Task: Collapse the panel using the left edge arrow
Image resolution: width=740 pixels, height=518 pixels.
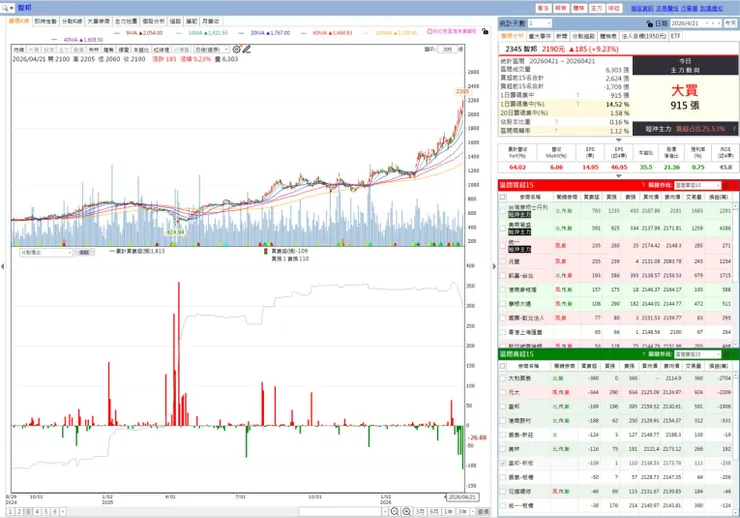Action: [x=3, y=267]
